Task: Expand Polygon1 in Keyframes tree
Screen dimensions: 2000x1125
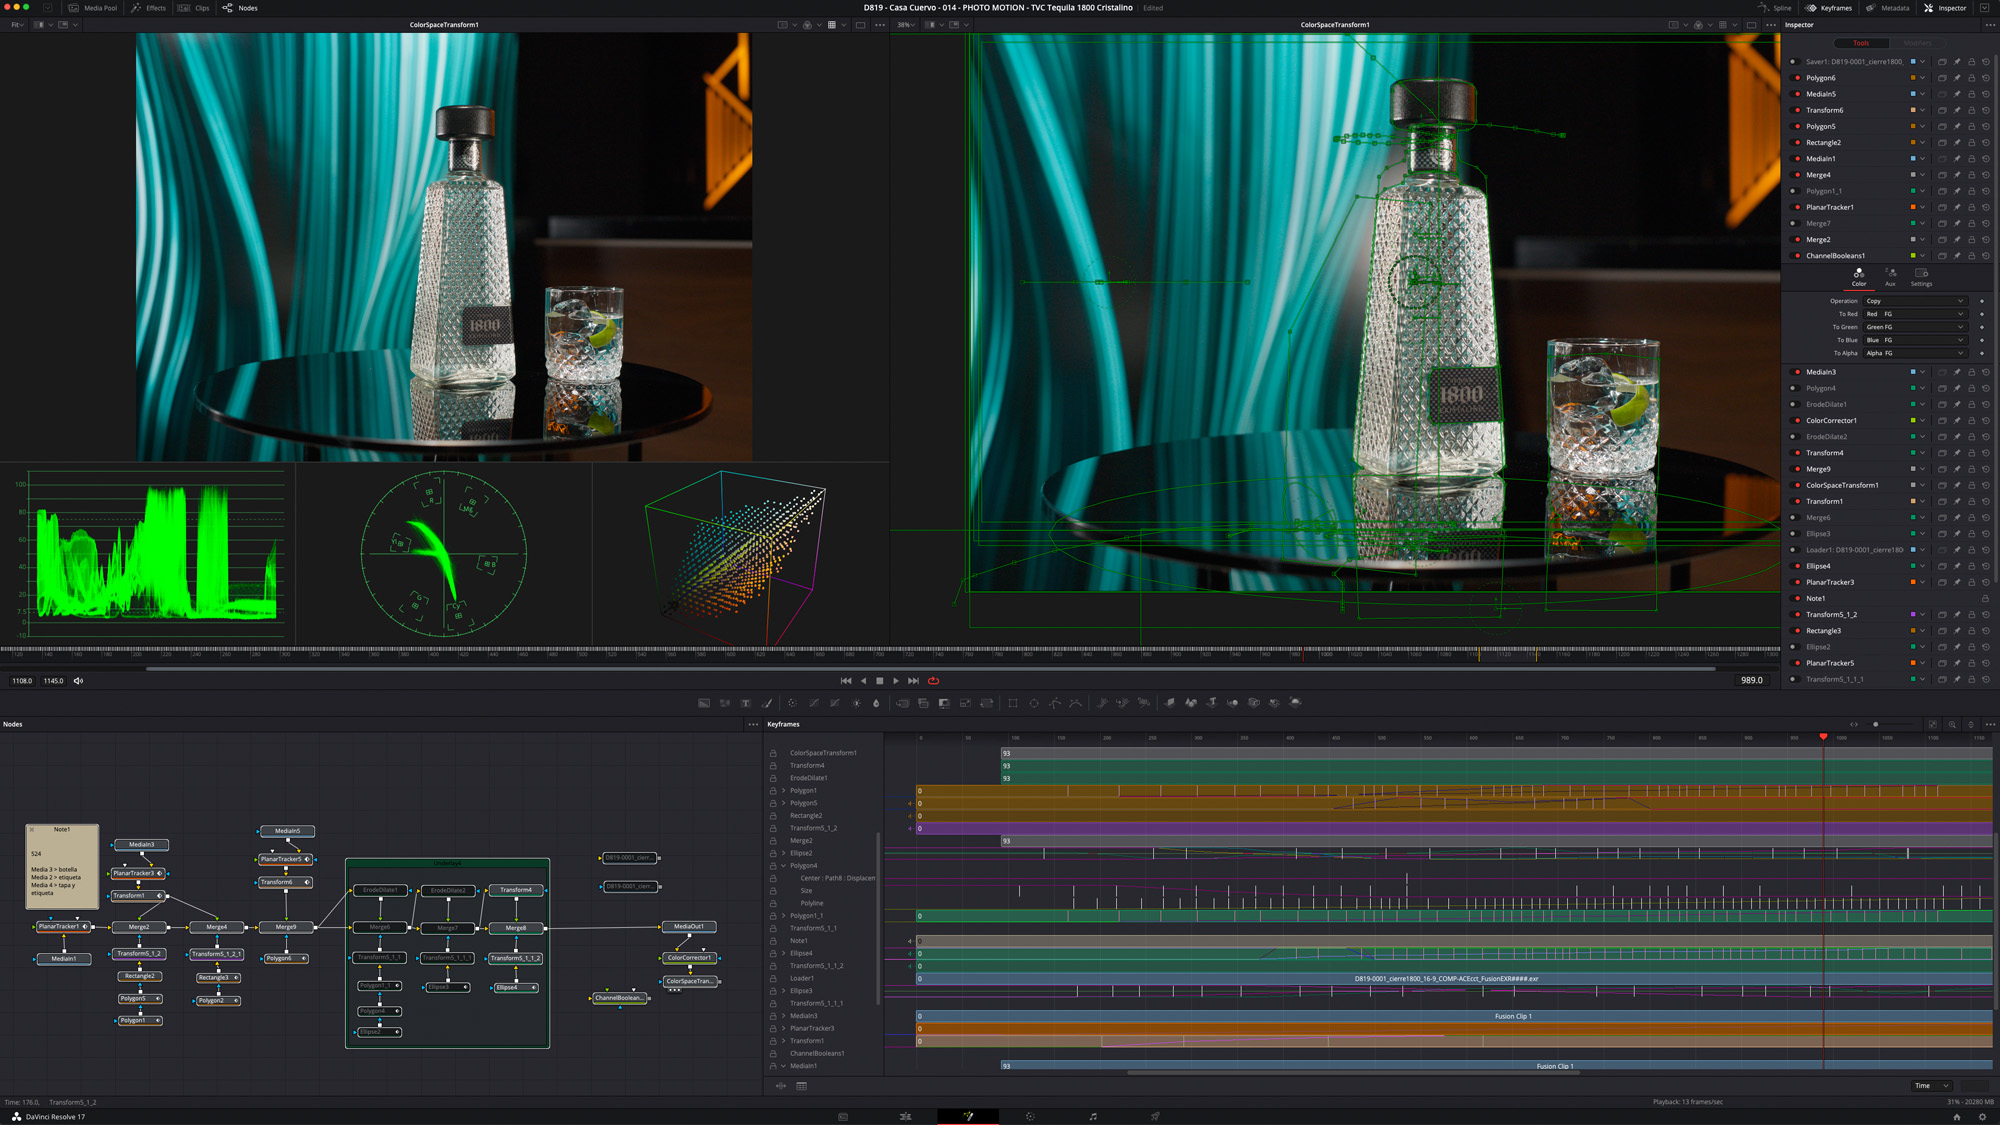Action: click(784, 791)
